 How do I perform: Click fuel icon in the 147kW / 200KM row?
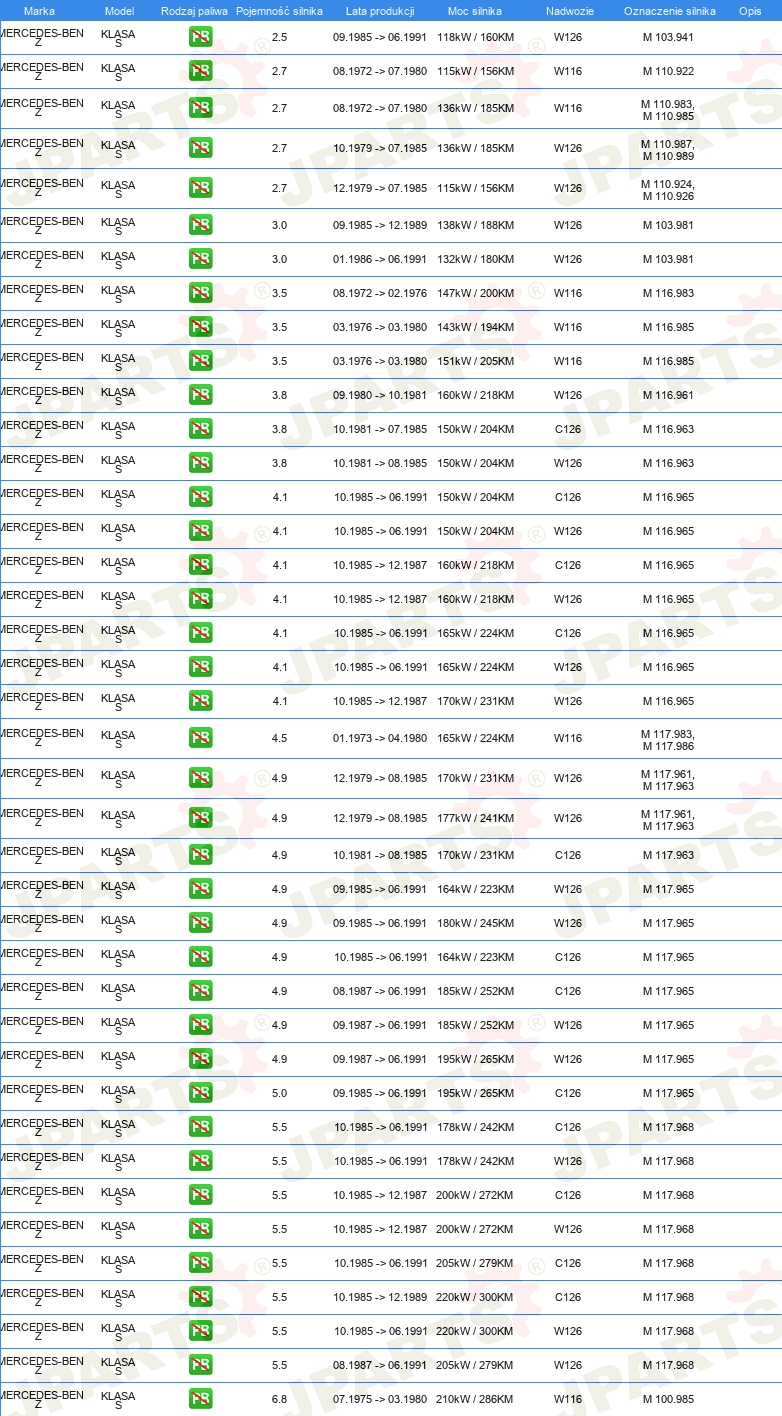(200, 293)
